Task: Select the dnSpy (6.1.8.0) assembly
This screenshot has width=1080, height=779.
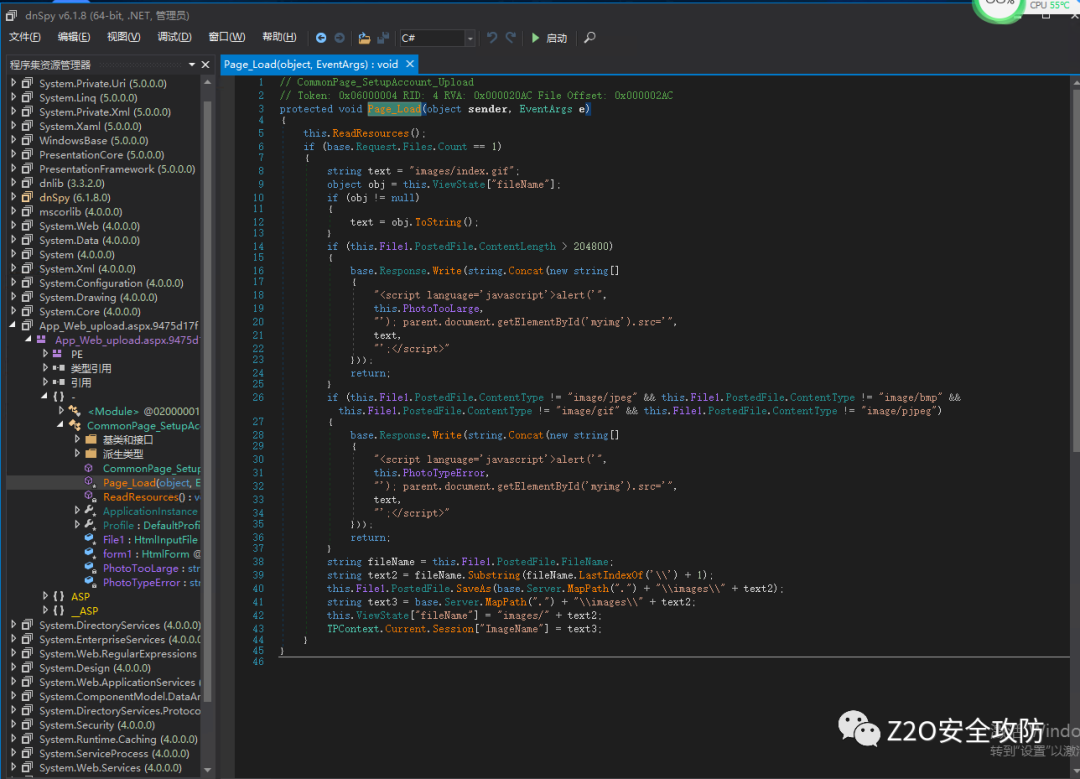Action: tap(74, 197)
